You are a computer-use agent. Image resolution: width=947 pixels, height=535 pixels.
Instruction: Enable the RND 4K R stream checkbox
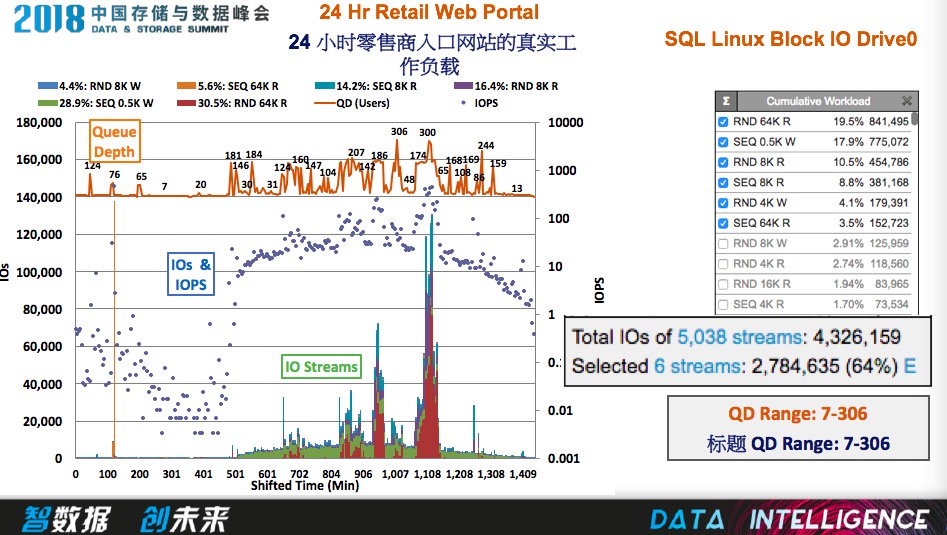point(723,264)
